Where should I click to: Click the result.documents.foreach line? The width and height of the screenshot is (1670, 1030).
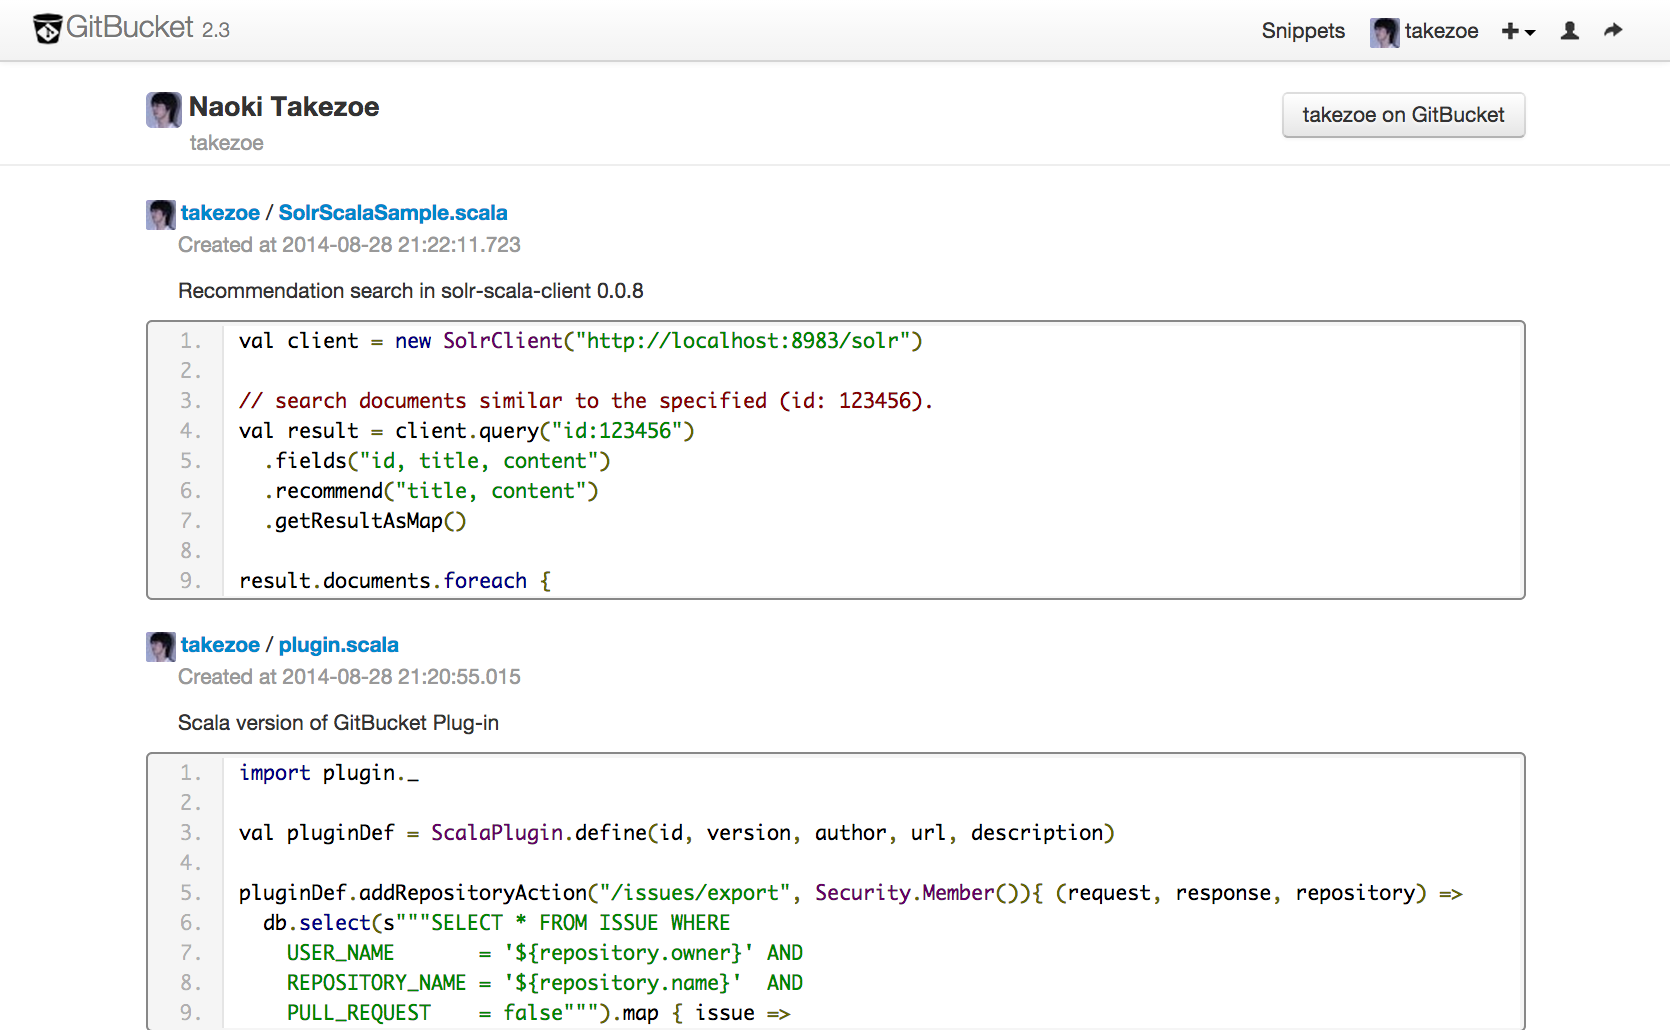[395, 581]
